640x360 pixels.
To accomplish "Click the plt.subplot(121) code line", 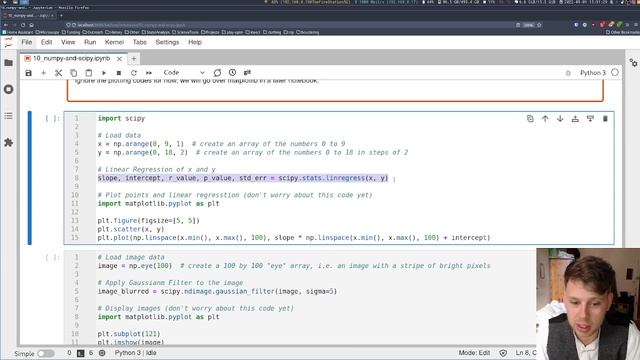I will (129, 334).
